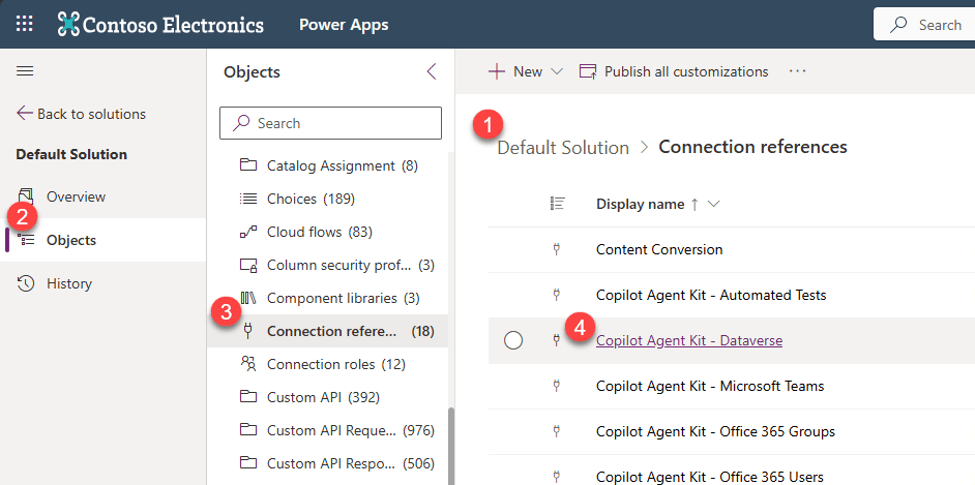The height and width of the screenshot is (485, 975).
Task: Sort by the Display name ascending arrow
Action: click(x=695, y=204)
